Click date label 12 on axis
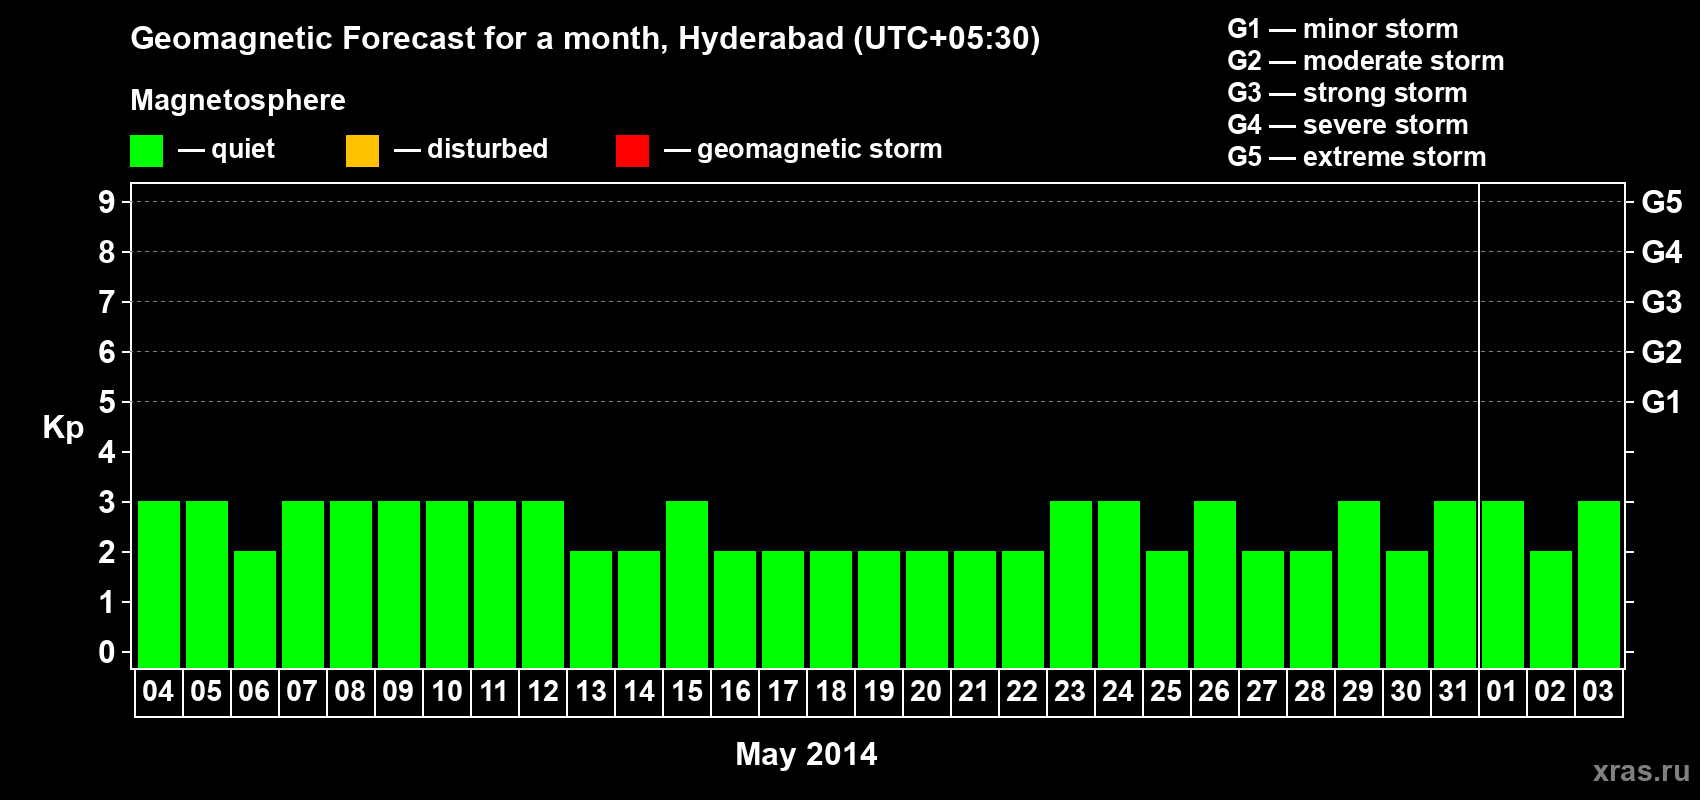Image resolution: width=1700 pixels, height=800 pixels. click(542, 692)
